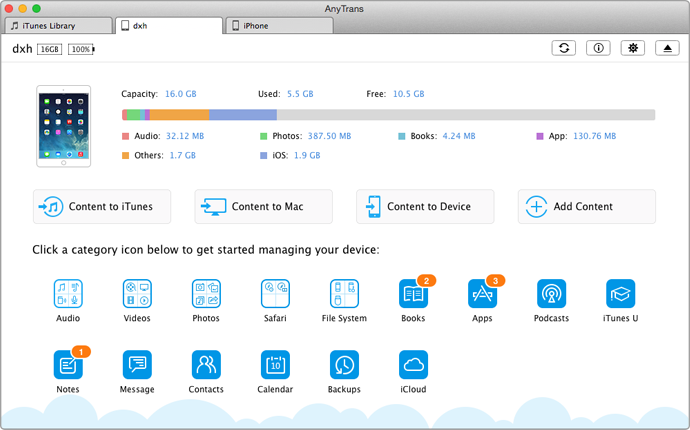The width and height of the screenshot is (690, 430).
Task: Open settings via the gear icon
Action: pos(633,48)
